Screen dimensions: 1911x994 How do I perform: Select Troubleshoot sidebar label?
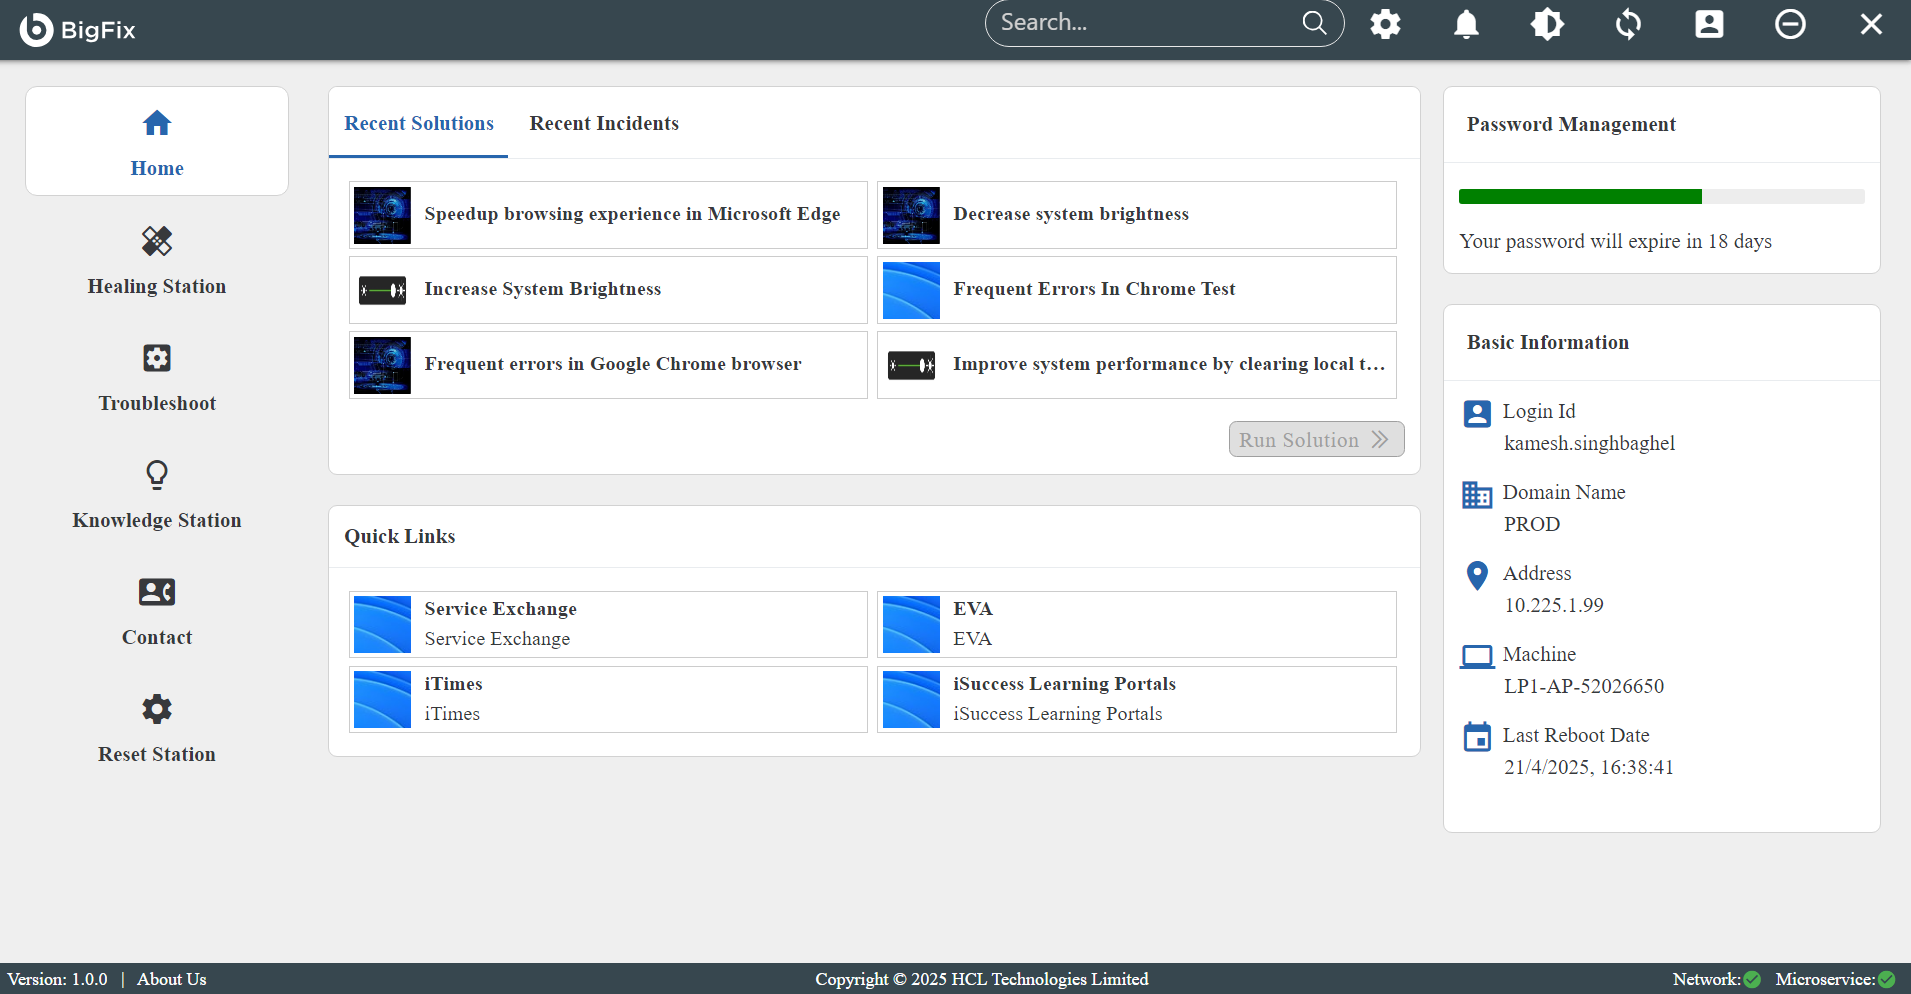tap(157, 403)
